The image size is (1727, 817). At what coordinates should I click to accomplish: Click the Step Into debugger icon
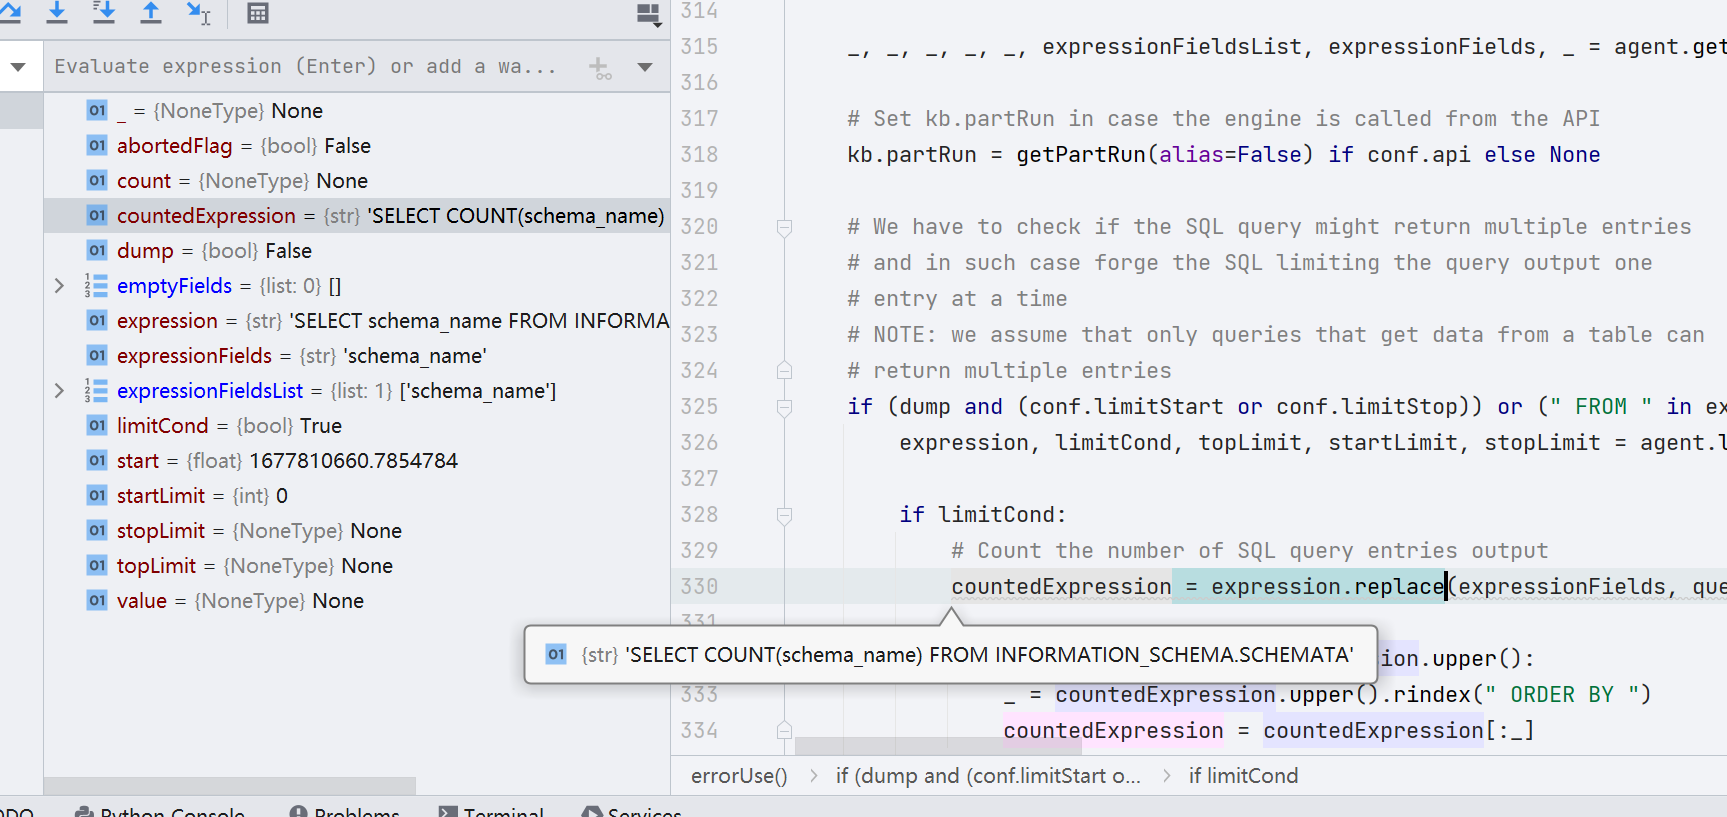point(57,12)
